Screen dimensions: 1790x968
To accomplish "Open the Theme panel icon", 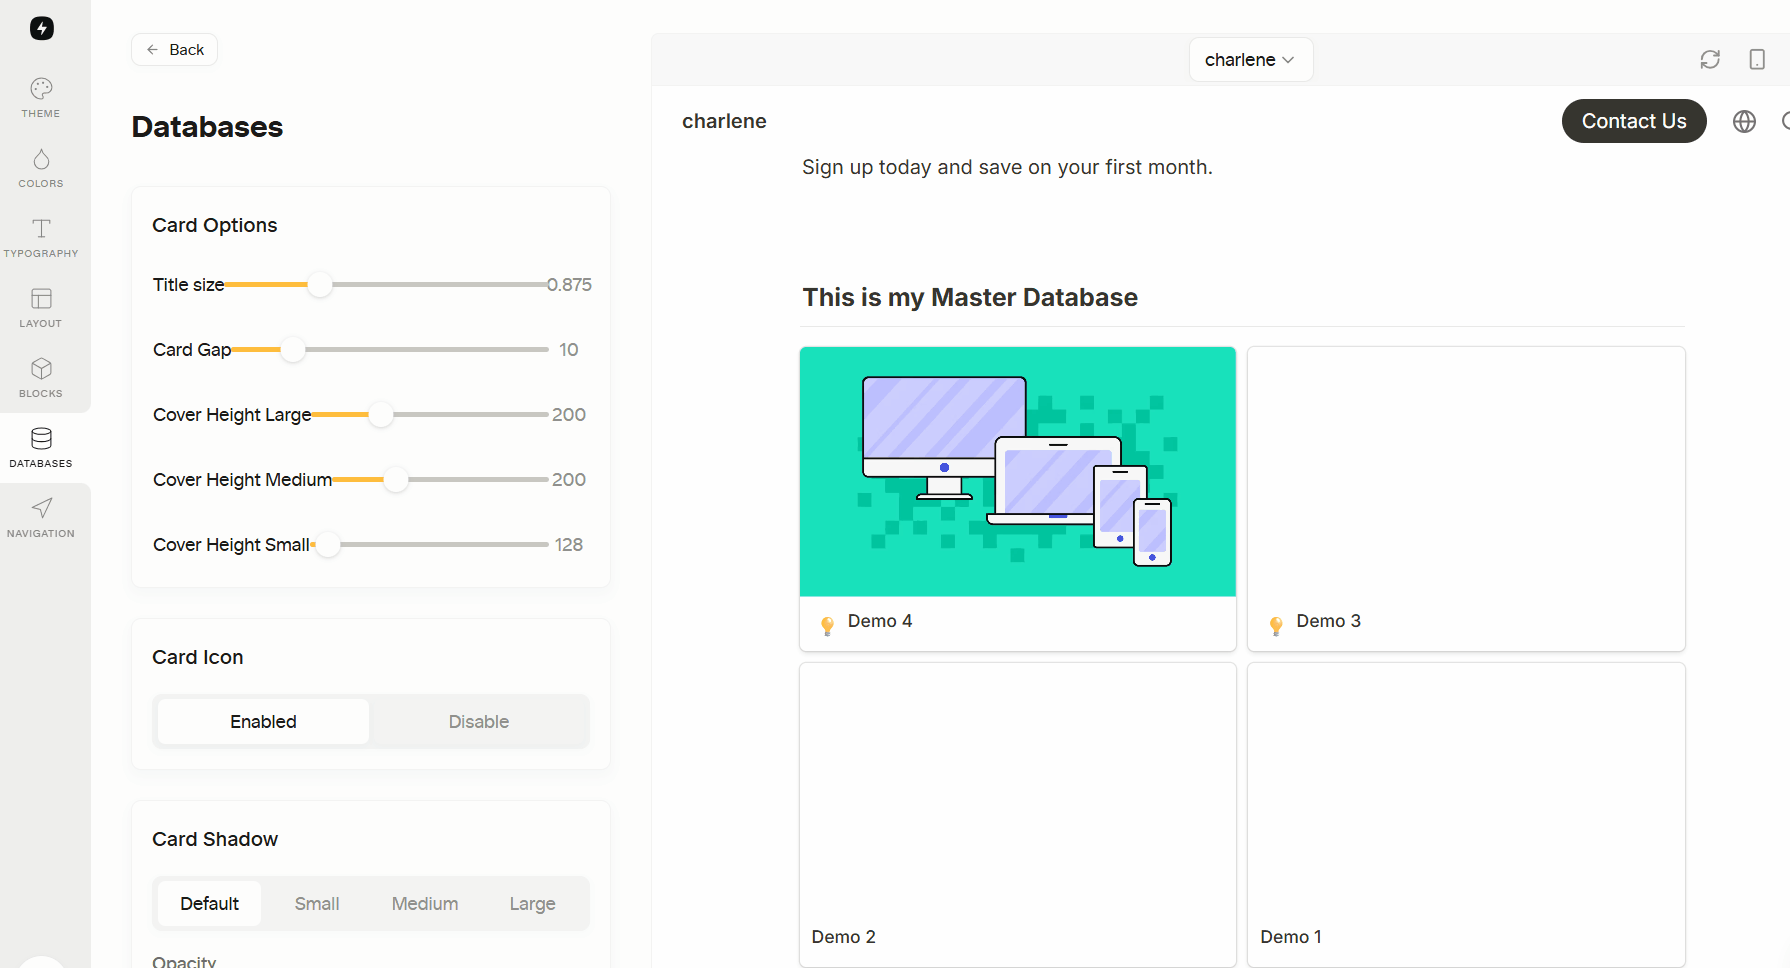I will 41,98.
